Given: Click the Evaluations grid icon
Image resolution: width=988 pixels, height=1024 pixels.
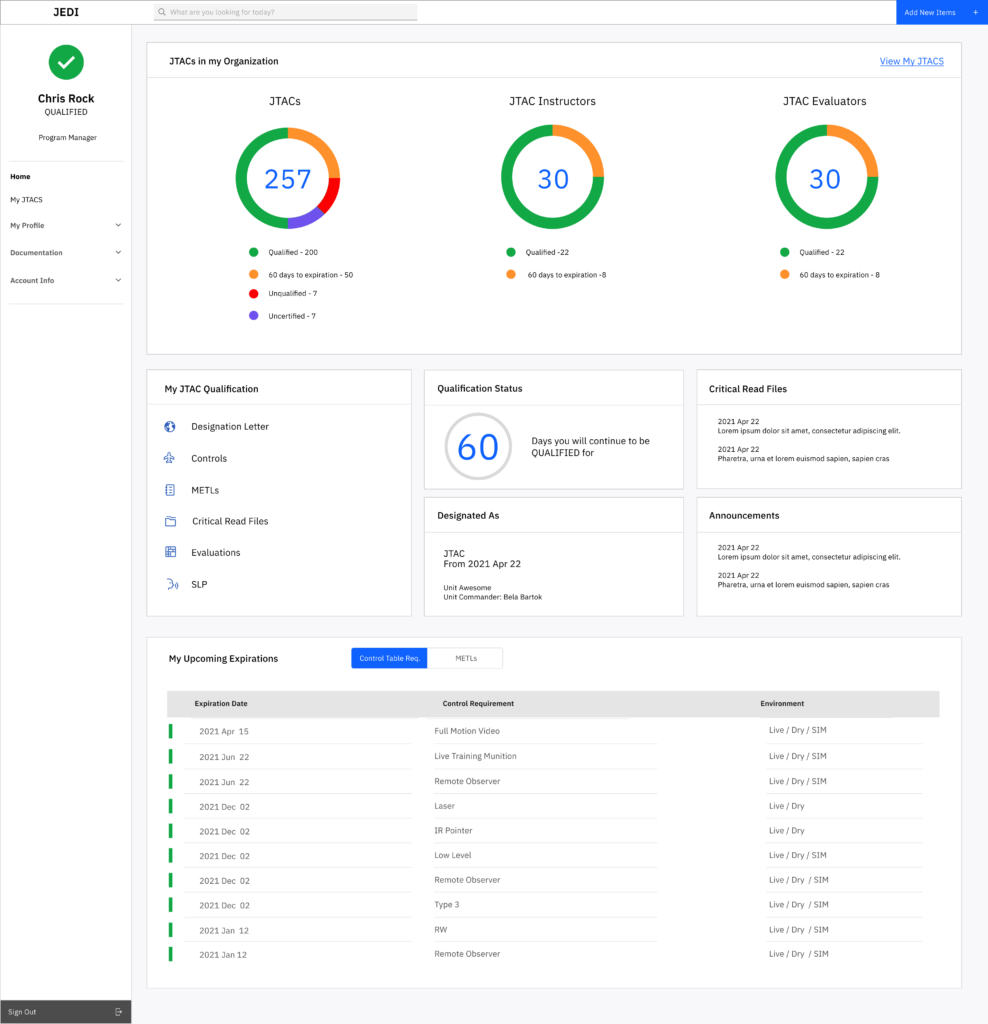Looking at the screenshot, I should 170,552.
